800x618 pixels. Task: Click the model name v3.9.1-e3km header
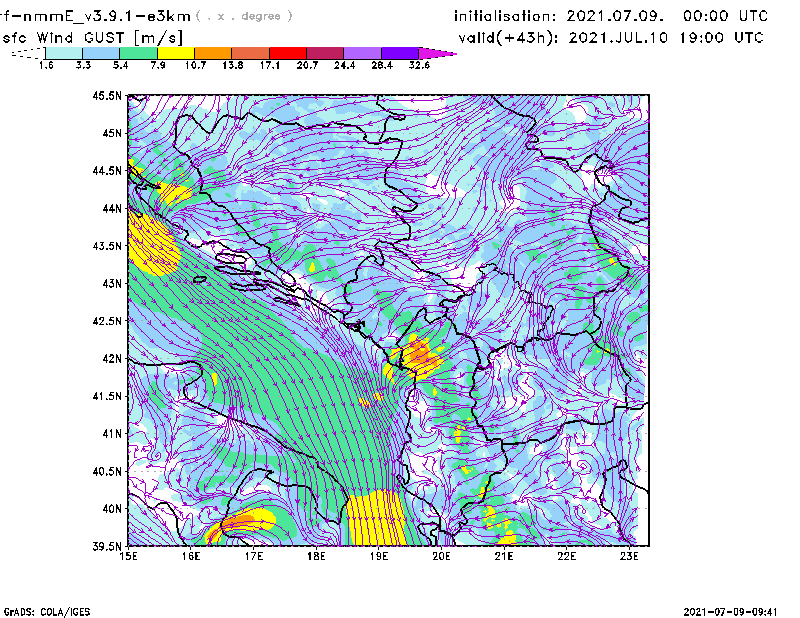(94, 16)
